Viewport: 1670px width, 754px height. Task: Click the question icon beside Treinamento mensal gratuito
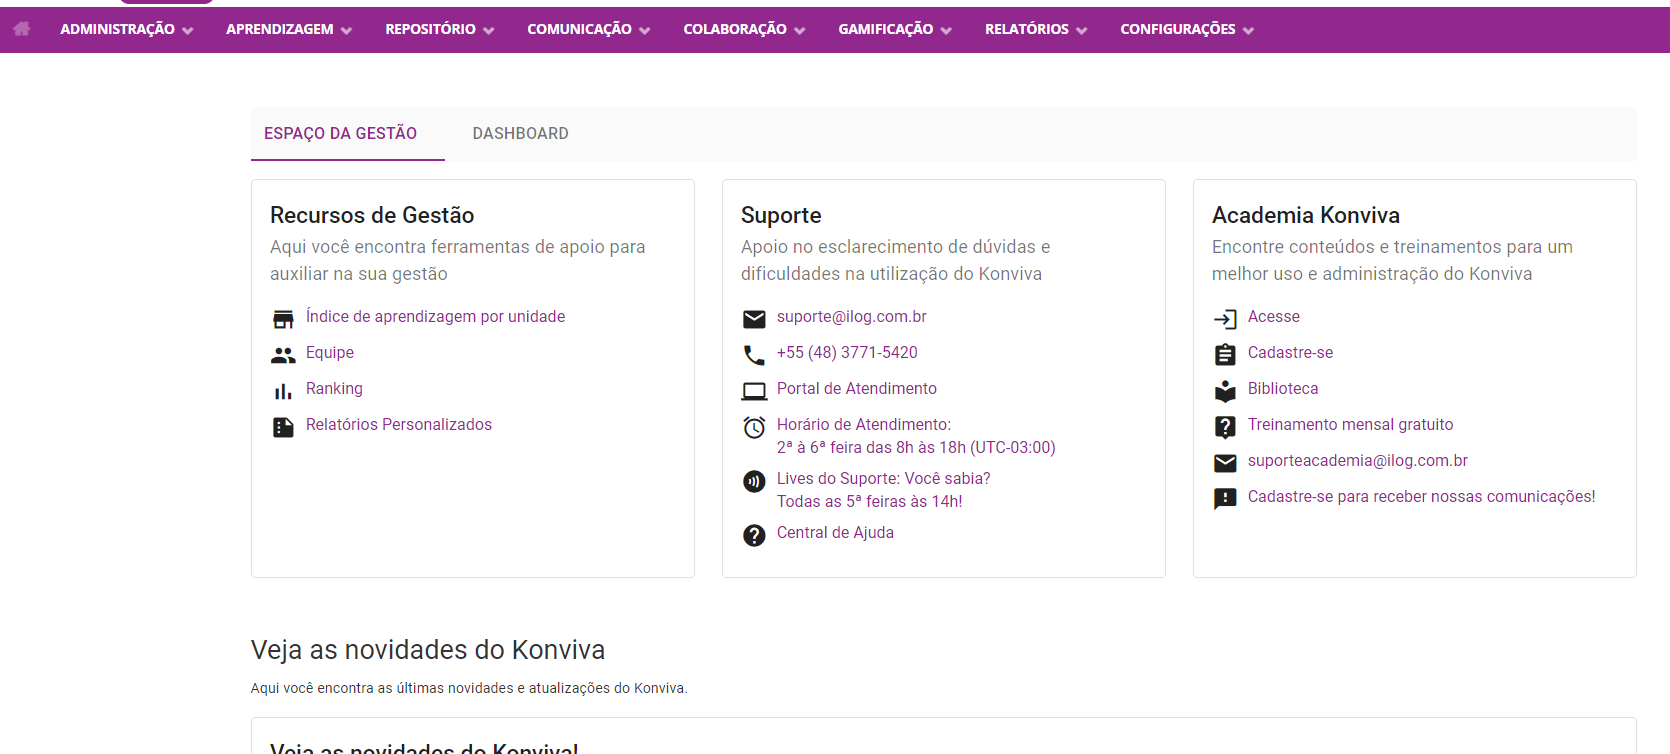1225,427
